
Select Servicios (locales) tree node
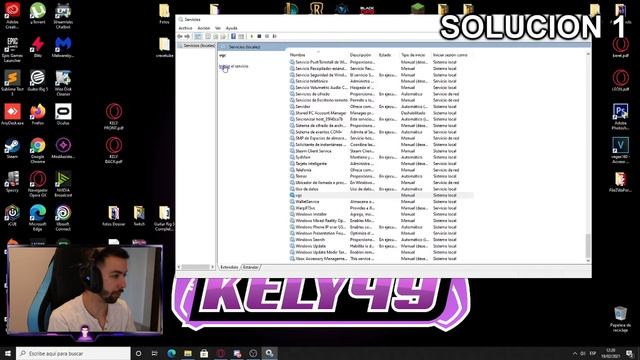pyautogui.click(x=196, y=46)
